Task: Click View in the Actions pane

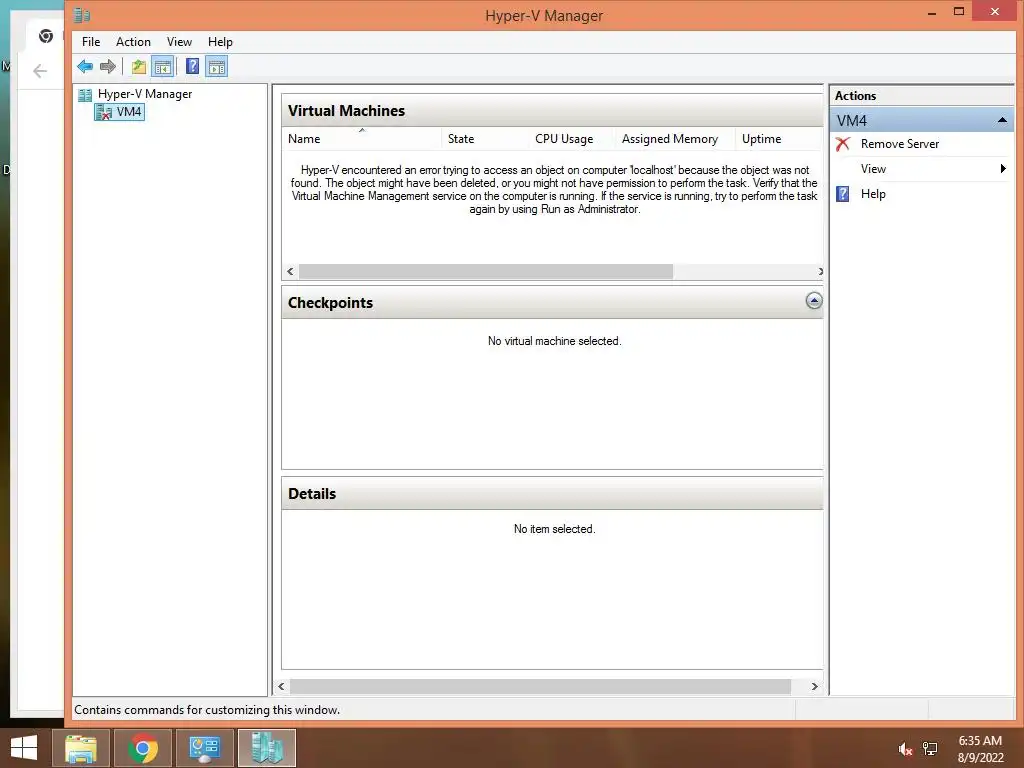Action: click(x=873, y=168)
